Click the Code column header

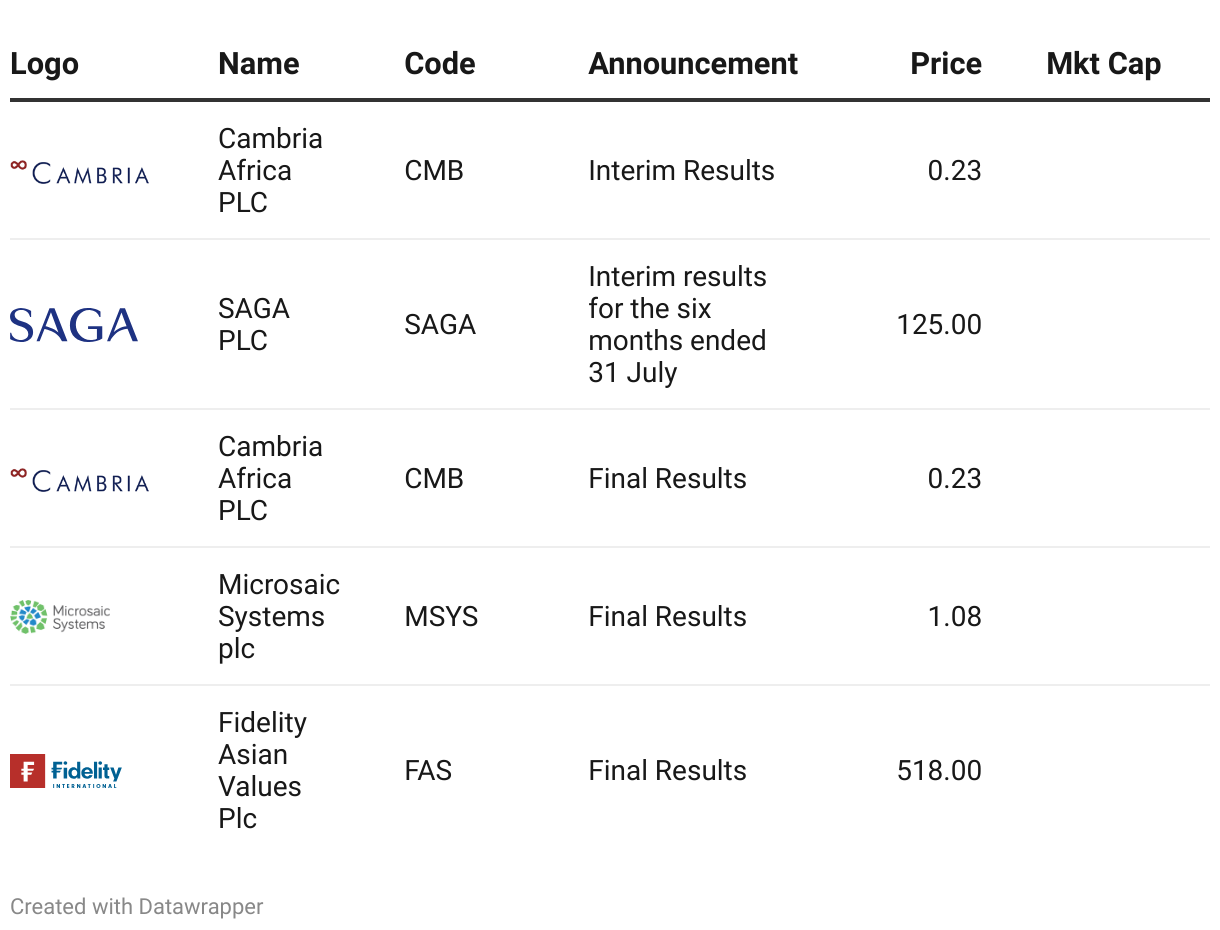click(x=440, y=64)
